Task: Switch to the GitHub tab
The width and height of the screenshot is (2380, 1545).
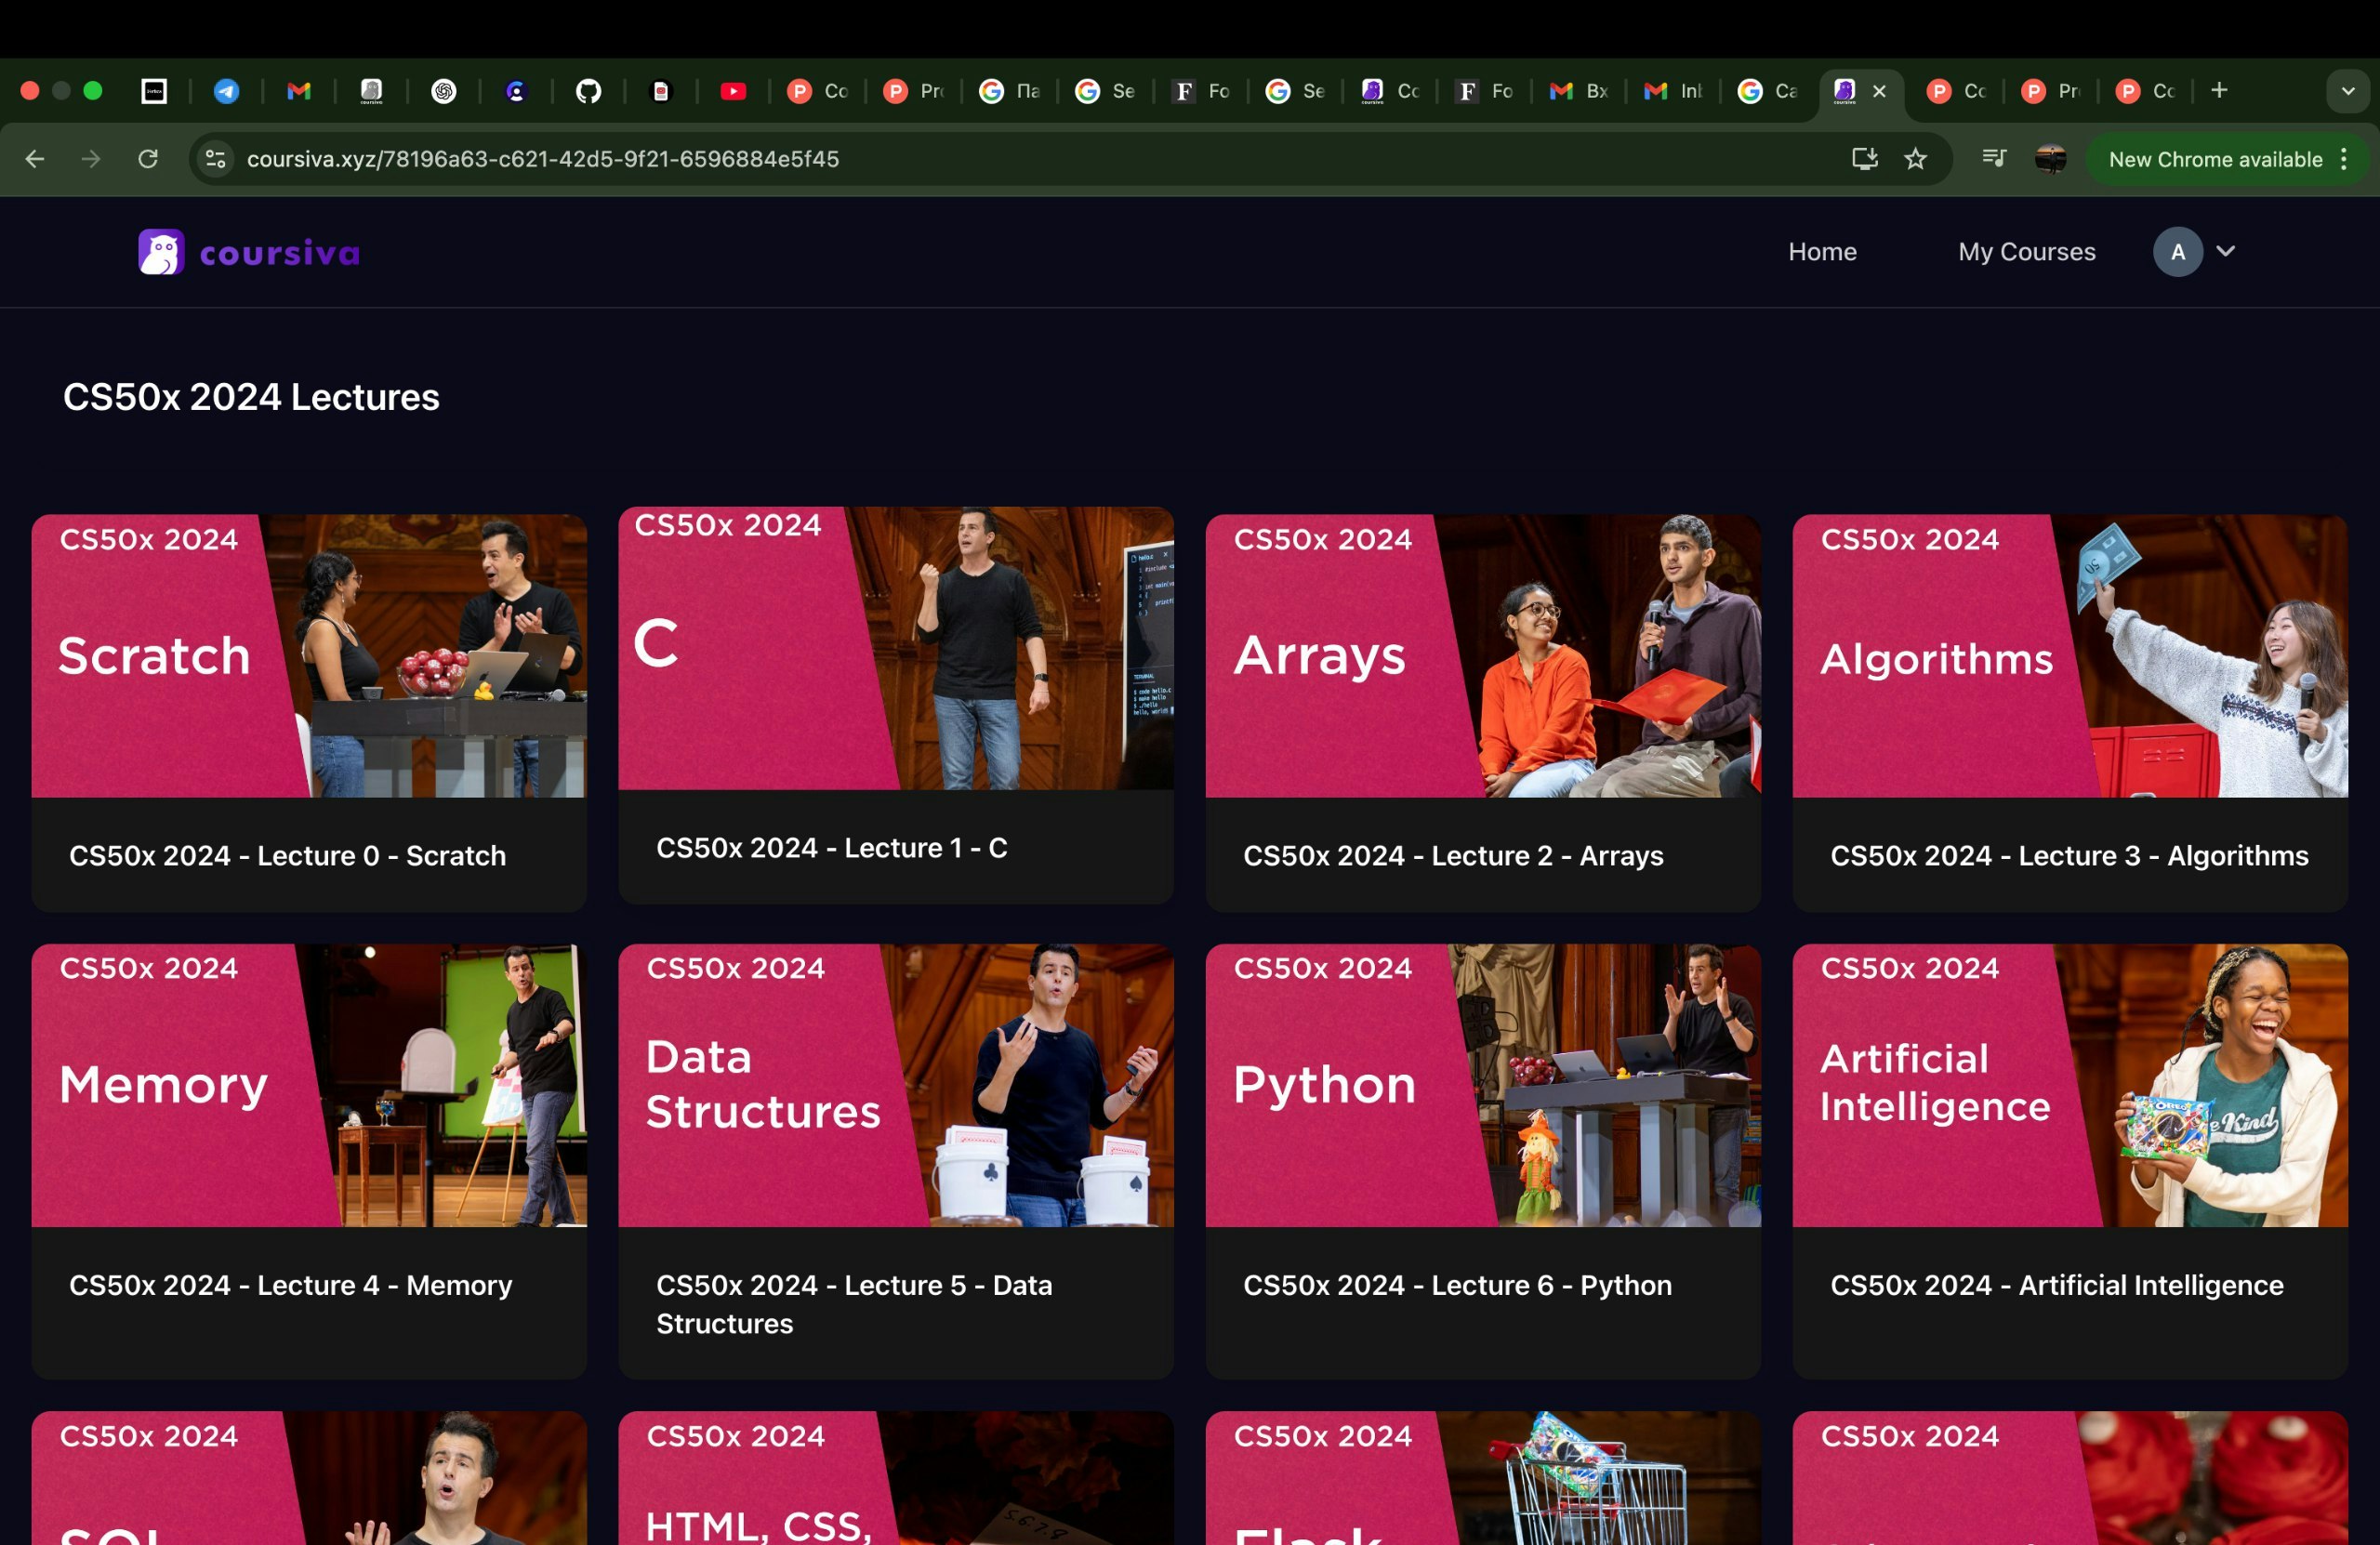Action: pos(588,91)
